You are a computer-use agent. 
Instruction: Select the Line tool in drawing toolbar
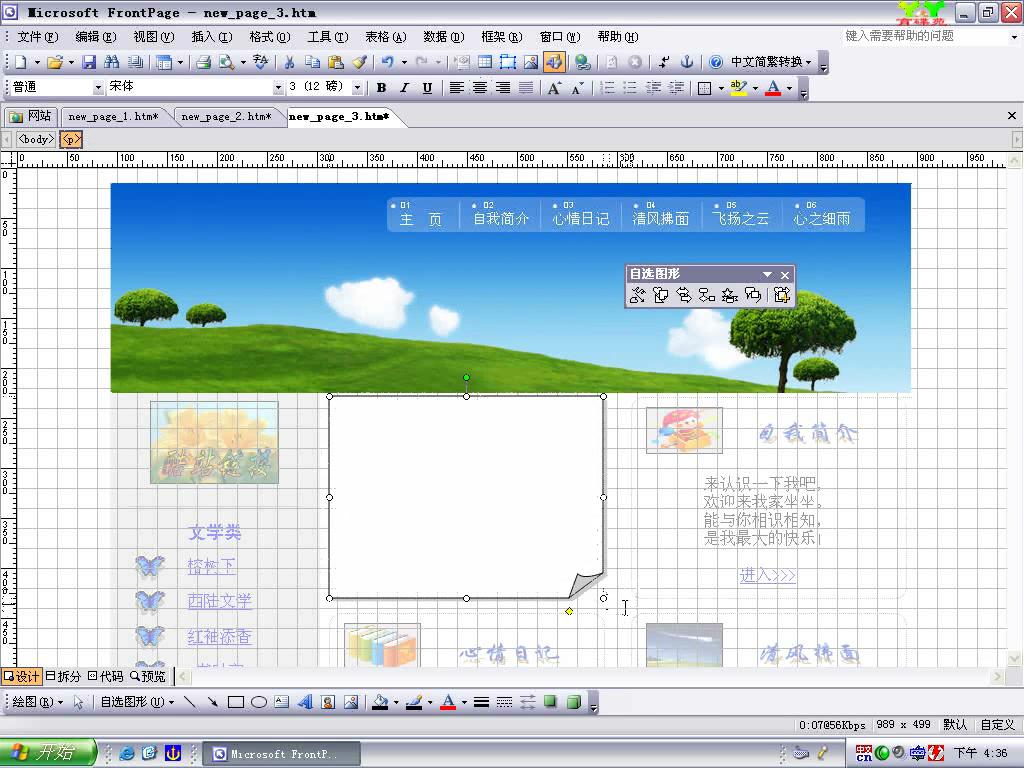click(x=190, y=702)
